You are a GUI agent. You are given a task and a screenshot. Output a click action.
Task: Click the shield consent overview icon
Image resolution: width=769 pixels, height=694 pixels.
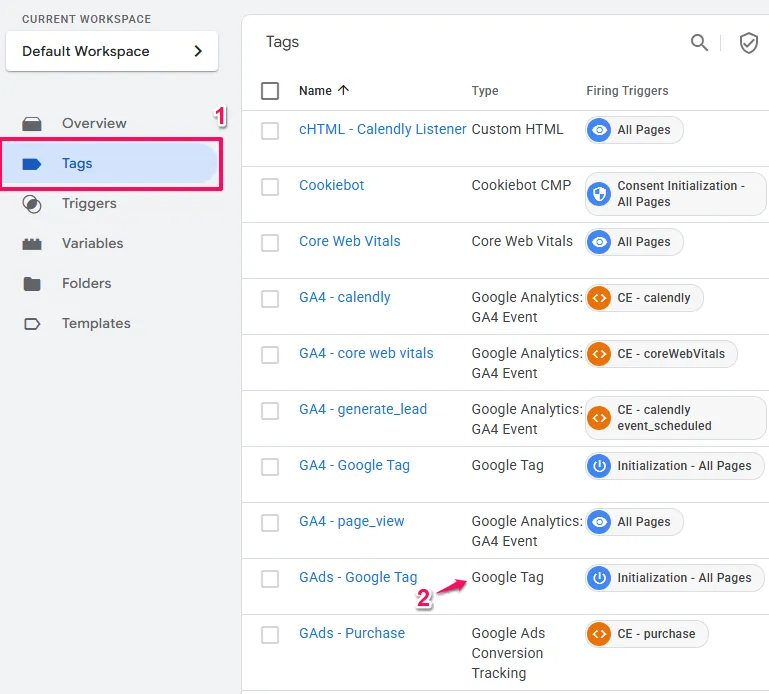[x=748, y=42]
